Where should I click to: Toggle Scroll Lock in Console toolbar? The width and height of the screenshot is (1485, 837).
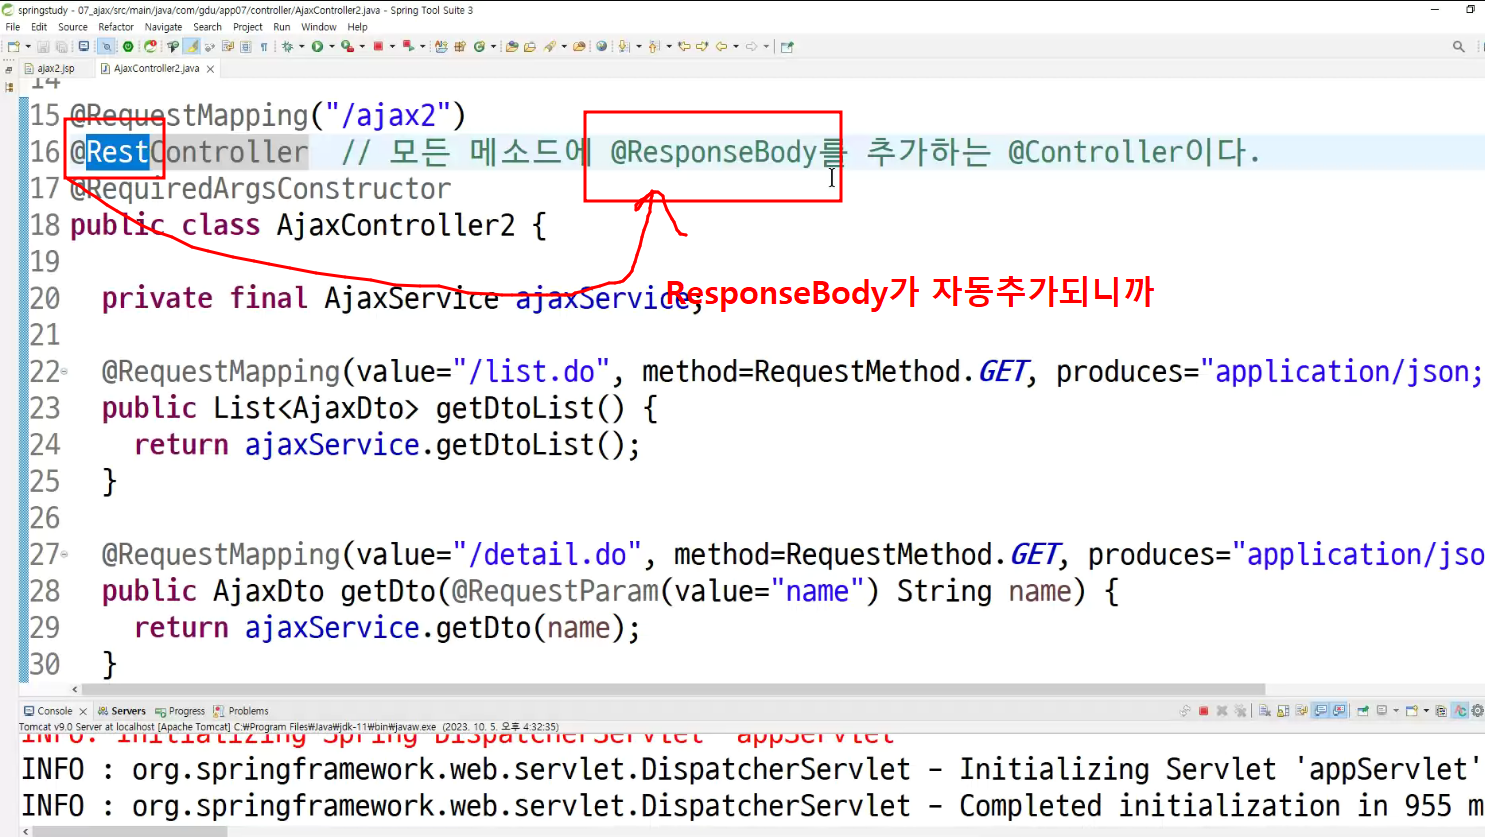click(x=1283, y=711)
